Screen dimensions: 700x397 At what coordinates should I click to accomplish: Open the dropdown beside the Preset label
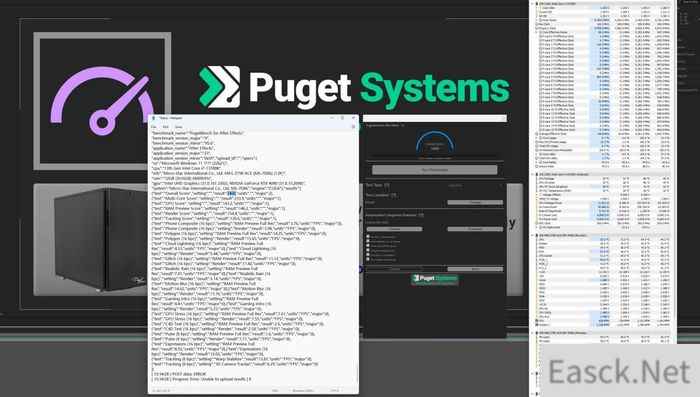pos(475,202)
